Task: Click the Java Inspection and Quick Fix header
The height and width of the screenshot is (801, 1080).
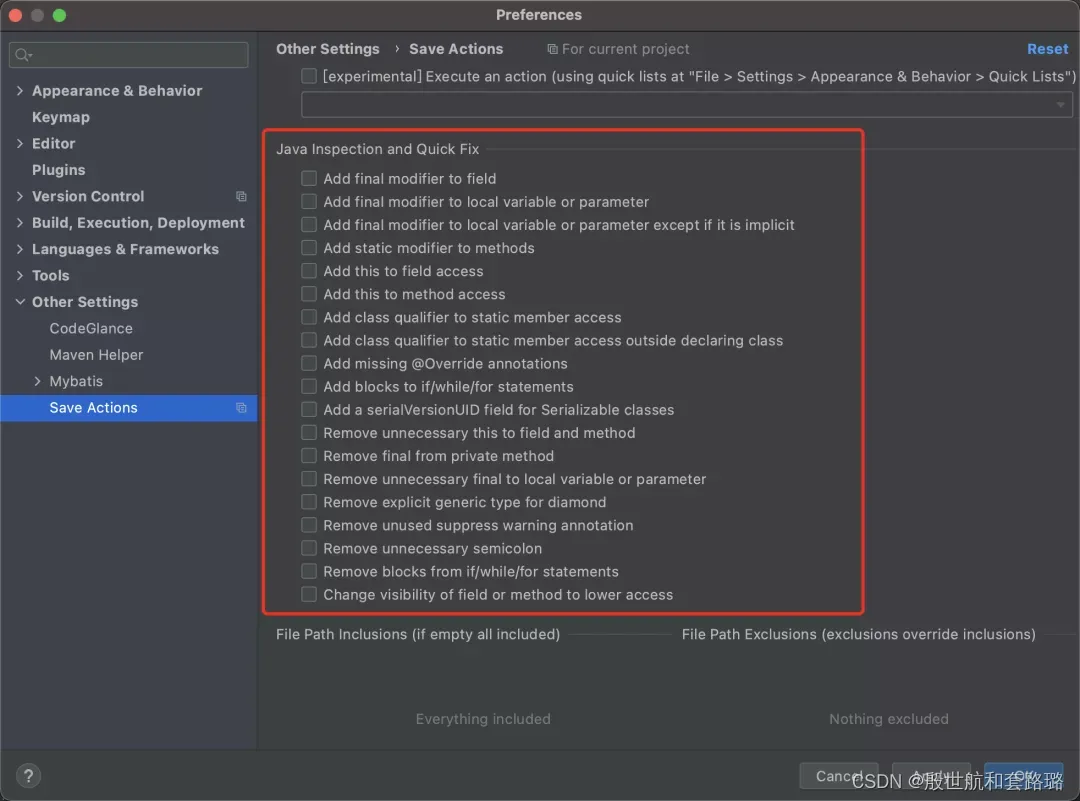Action: click(377, 149)
